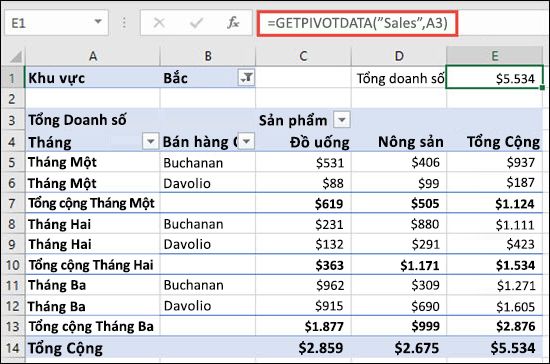Click the 'Đồ uống' column heading
This screenshot has width=550, height=364.
[x=303, y=142]
